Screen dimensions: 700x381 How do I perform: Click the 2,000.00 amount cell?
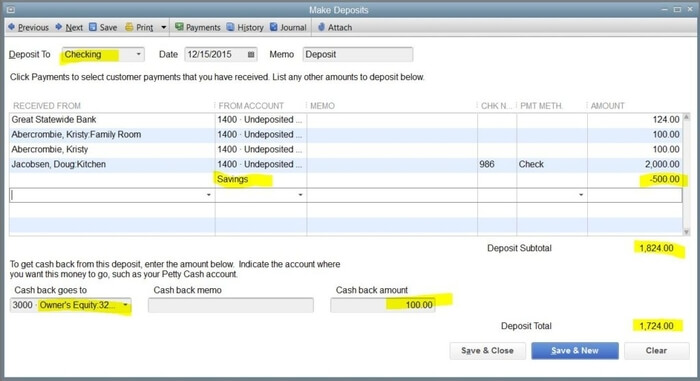point(635,164)
